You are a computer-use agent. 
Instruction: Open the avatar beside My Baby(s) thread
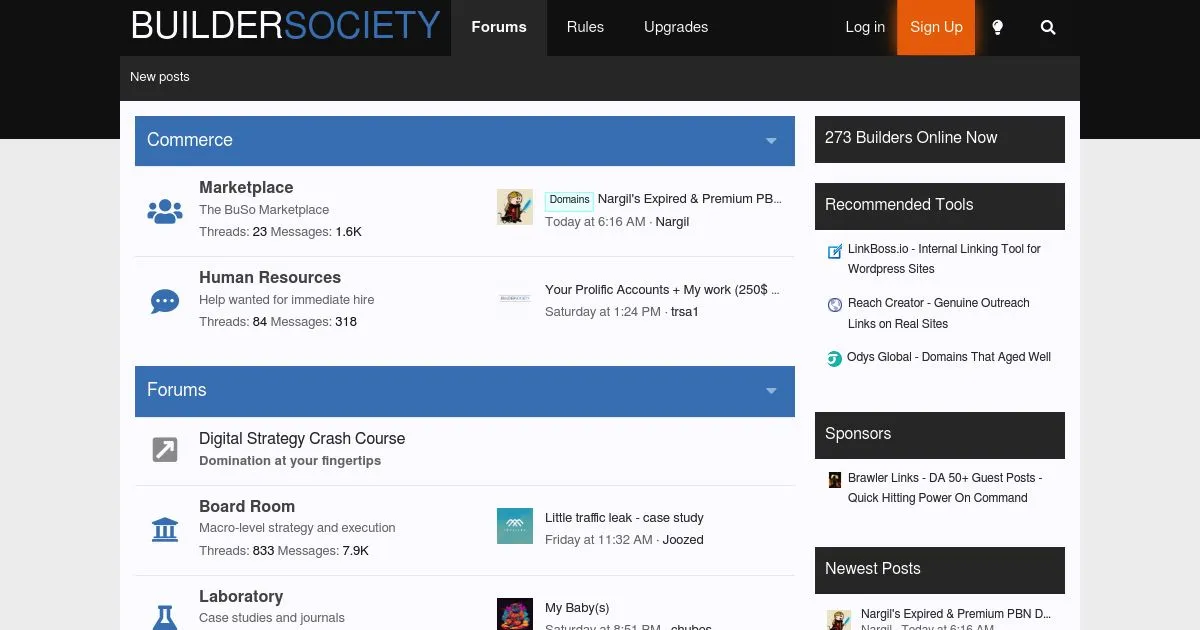(x=515, y=614)
